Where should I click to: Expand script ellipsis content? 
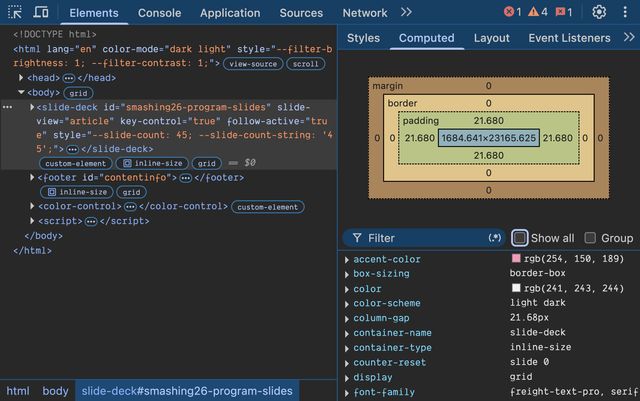click(x=91, y=222)
